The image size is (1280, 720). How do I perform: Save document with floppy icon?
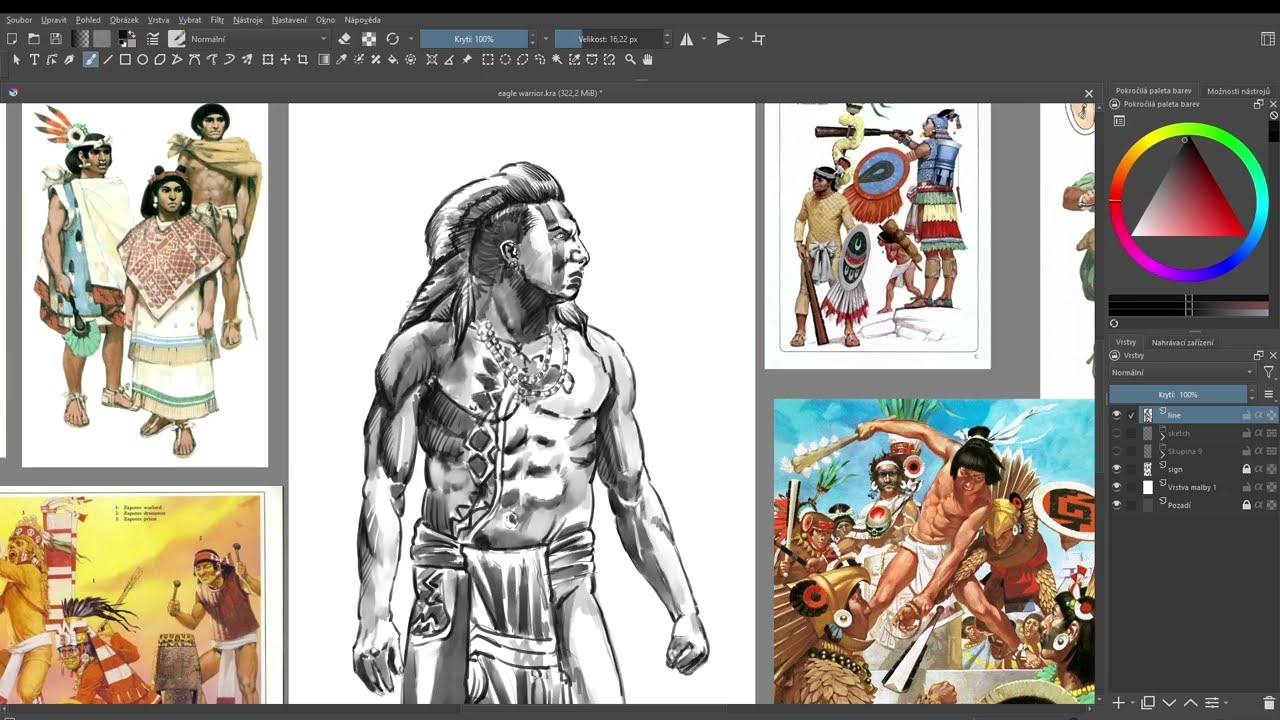[56, 39]
